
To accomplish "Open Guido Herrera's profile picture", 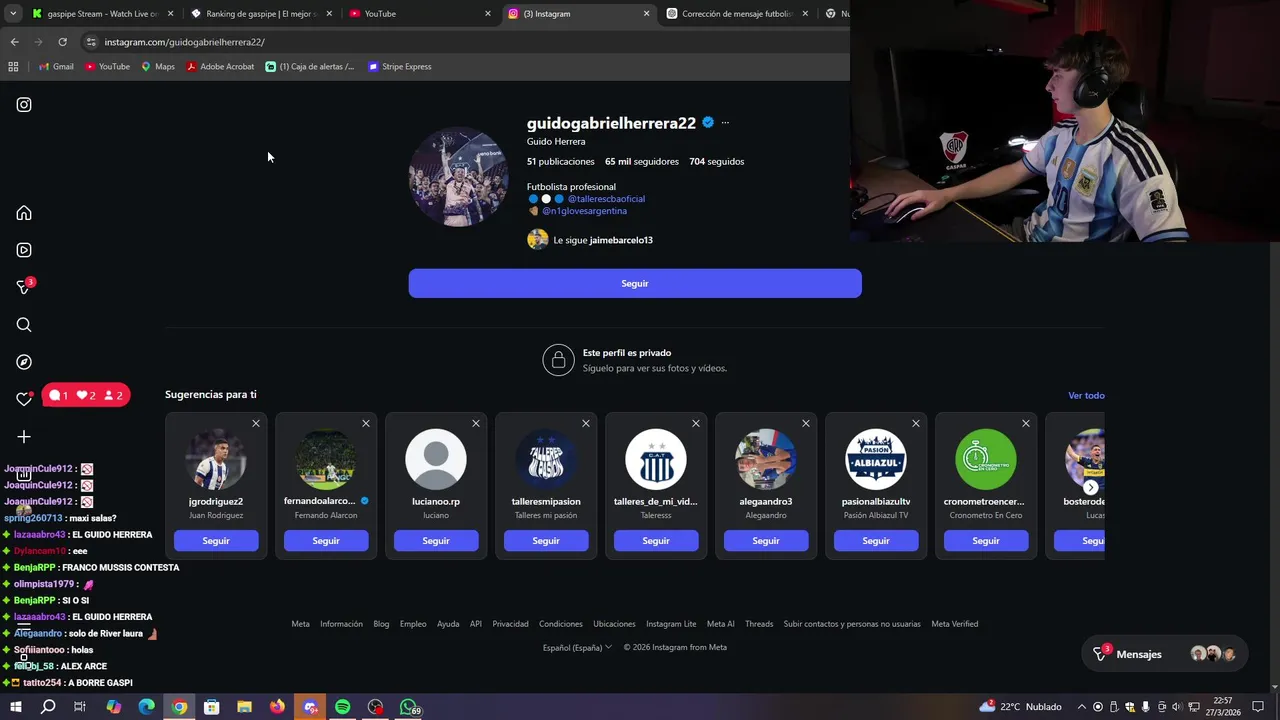I will [x=459, y=177].
